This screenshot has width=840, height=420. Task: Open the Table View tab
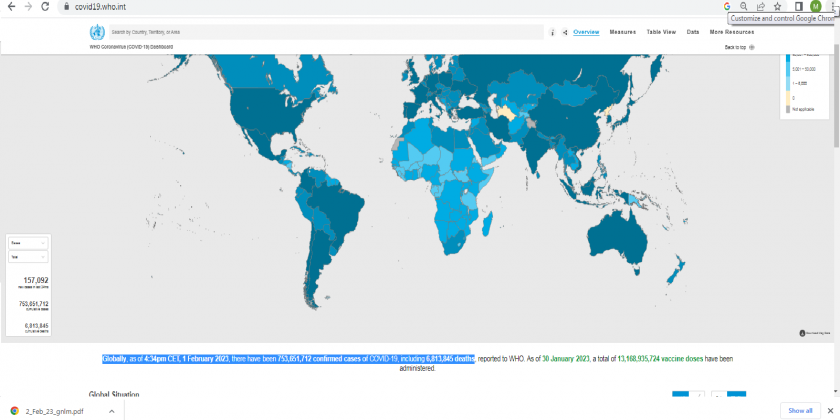(661, 32)
